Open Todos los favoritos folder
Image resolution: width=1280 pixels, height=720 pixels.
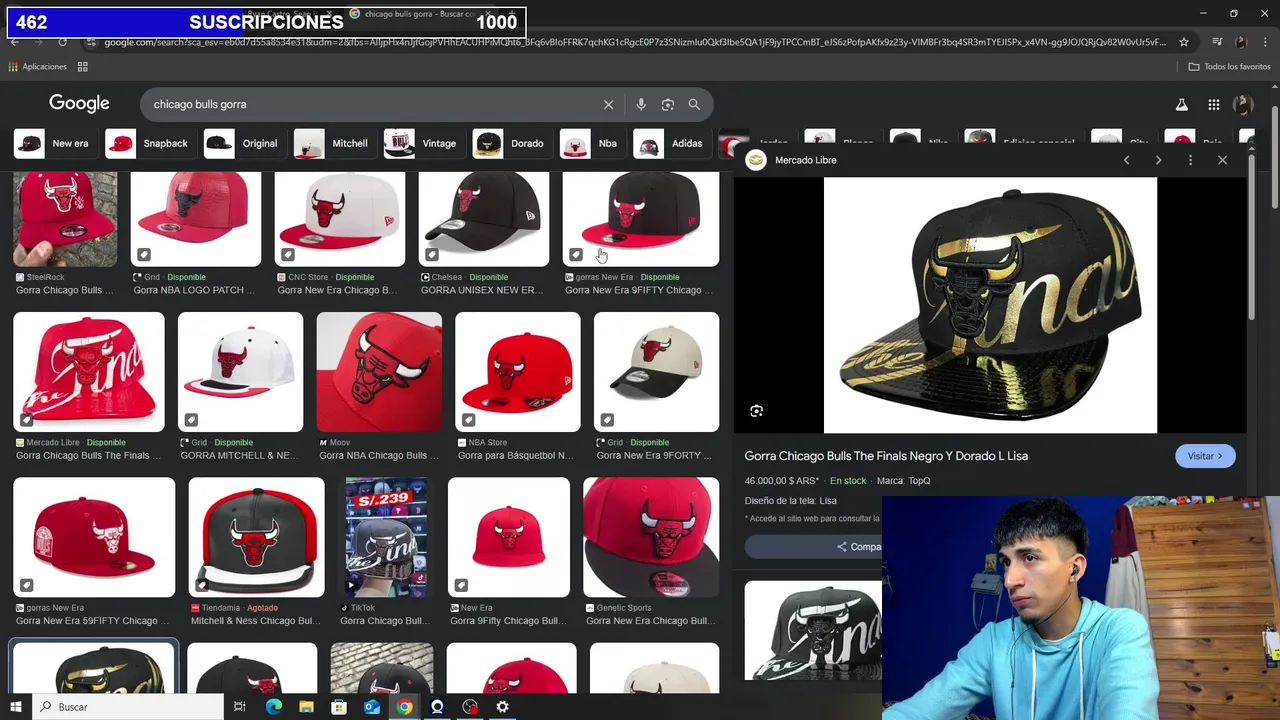pyautogui.click(x=1229, y=67)
